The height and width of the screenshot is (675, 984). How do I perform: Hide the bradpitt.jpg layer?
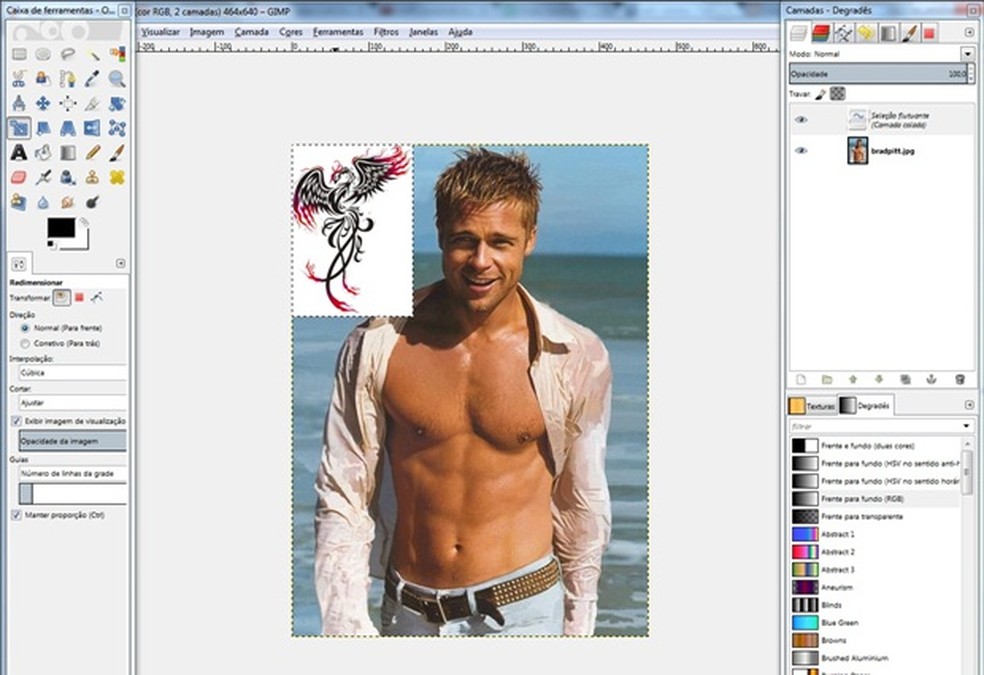[801, 151]
